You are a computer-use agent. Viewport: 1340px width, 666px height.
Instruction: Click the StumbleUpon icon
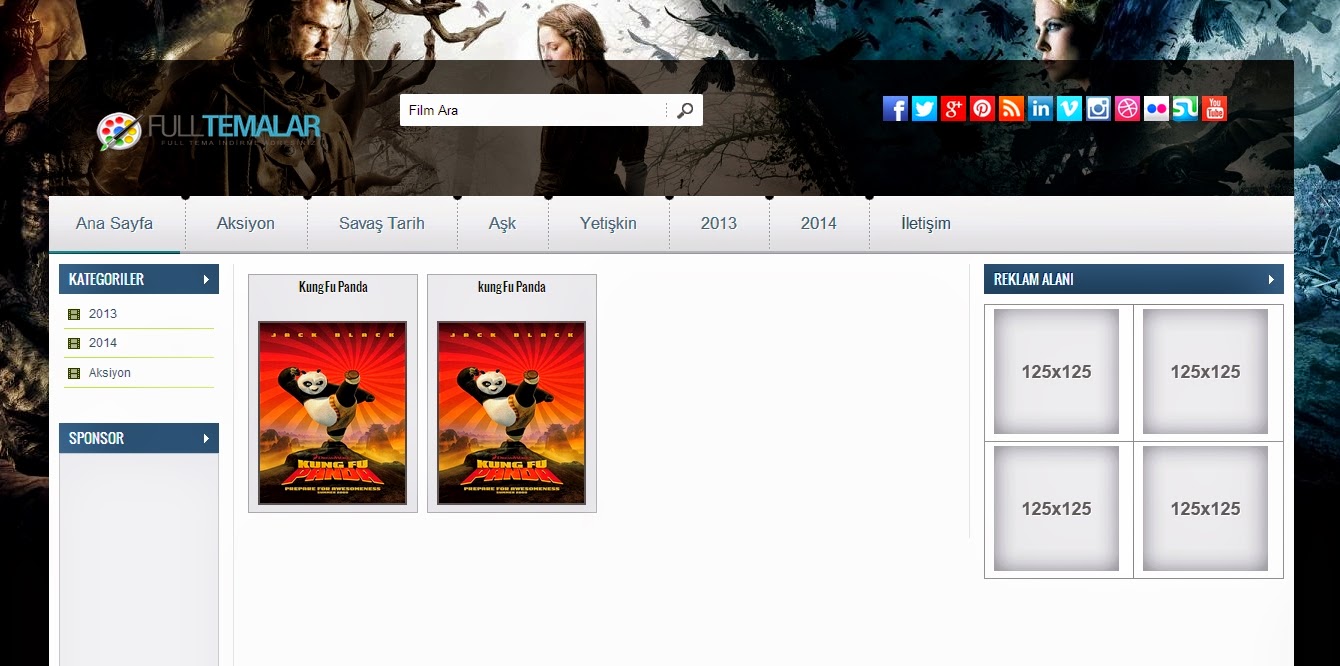click(x=1185, y=109)
